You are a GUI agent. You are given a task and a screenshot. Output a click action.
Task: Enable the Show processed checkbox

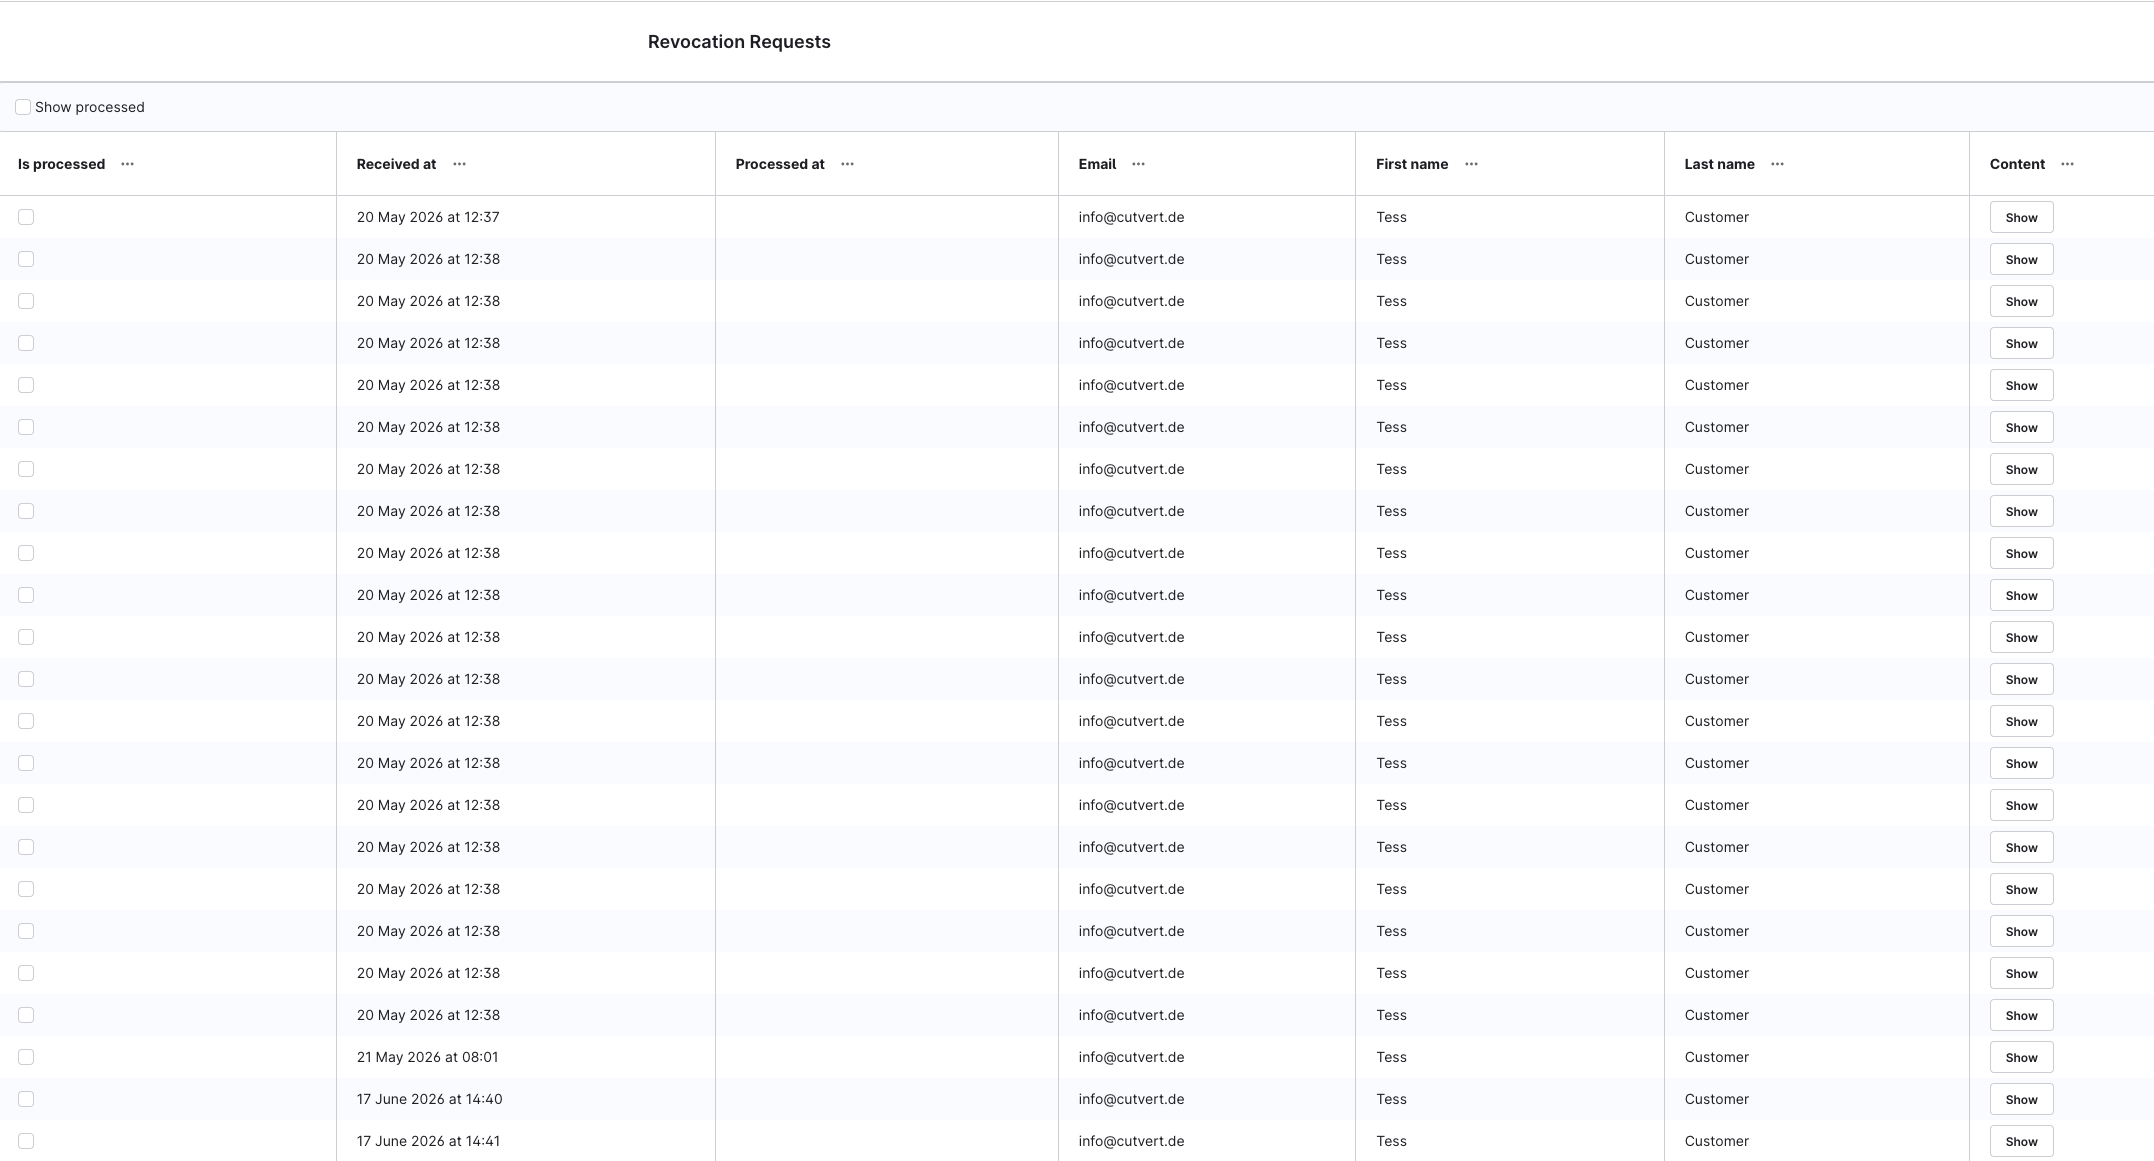(x=23, y=107)
